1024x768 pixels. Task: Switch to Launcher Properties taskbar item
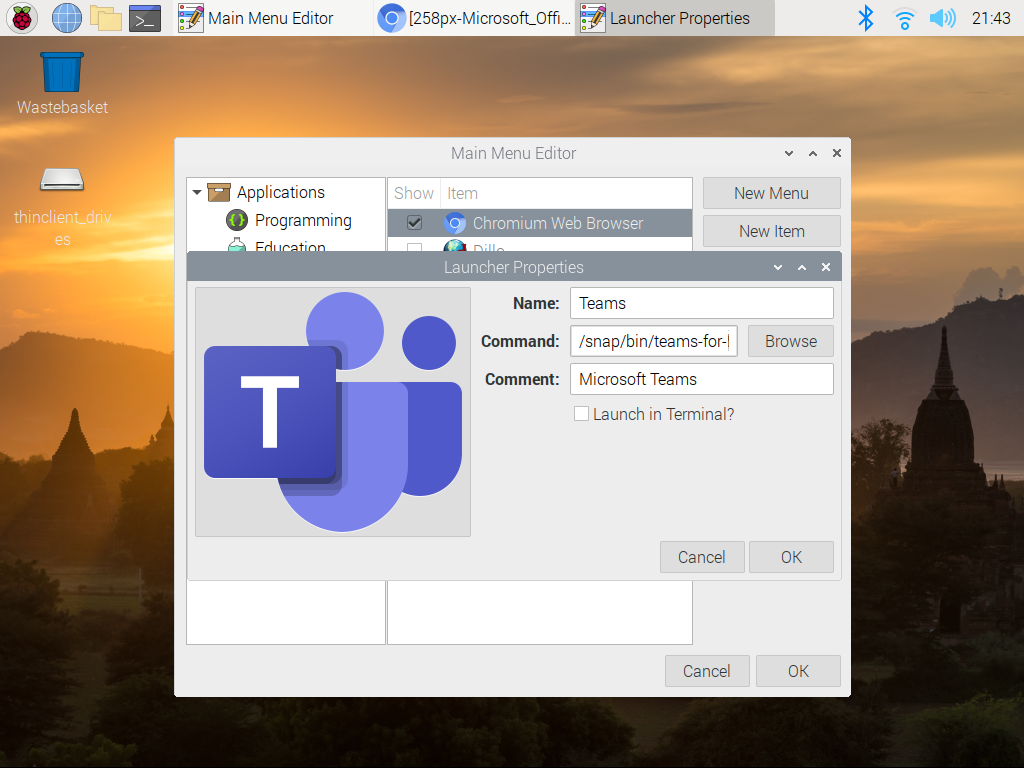pyautogui.click(x=675, y=18)
